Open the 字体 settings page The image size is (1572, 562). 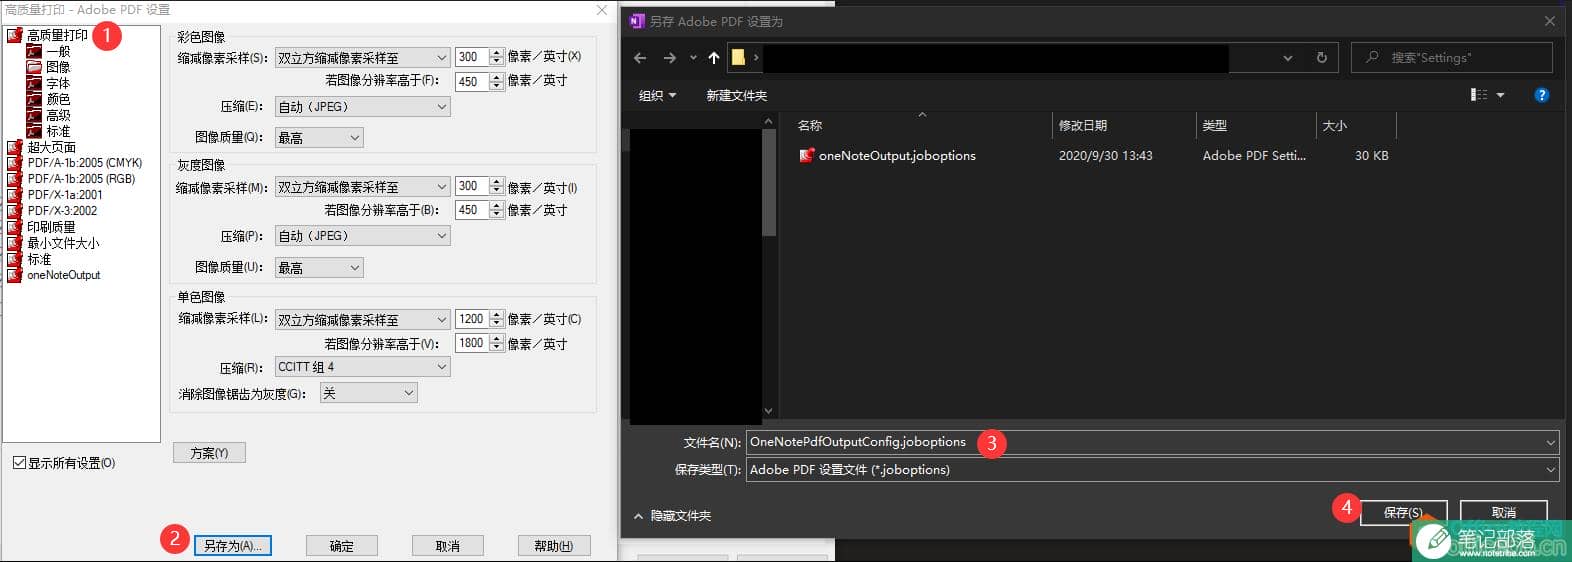tap(58, 83)
